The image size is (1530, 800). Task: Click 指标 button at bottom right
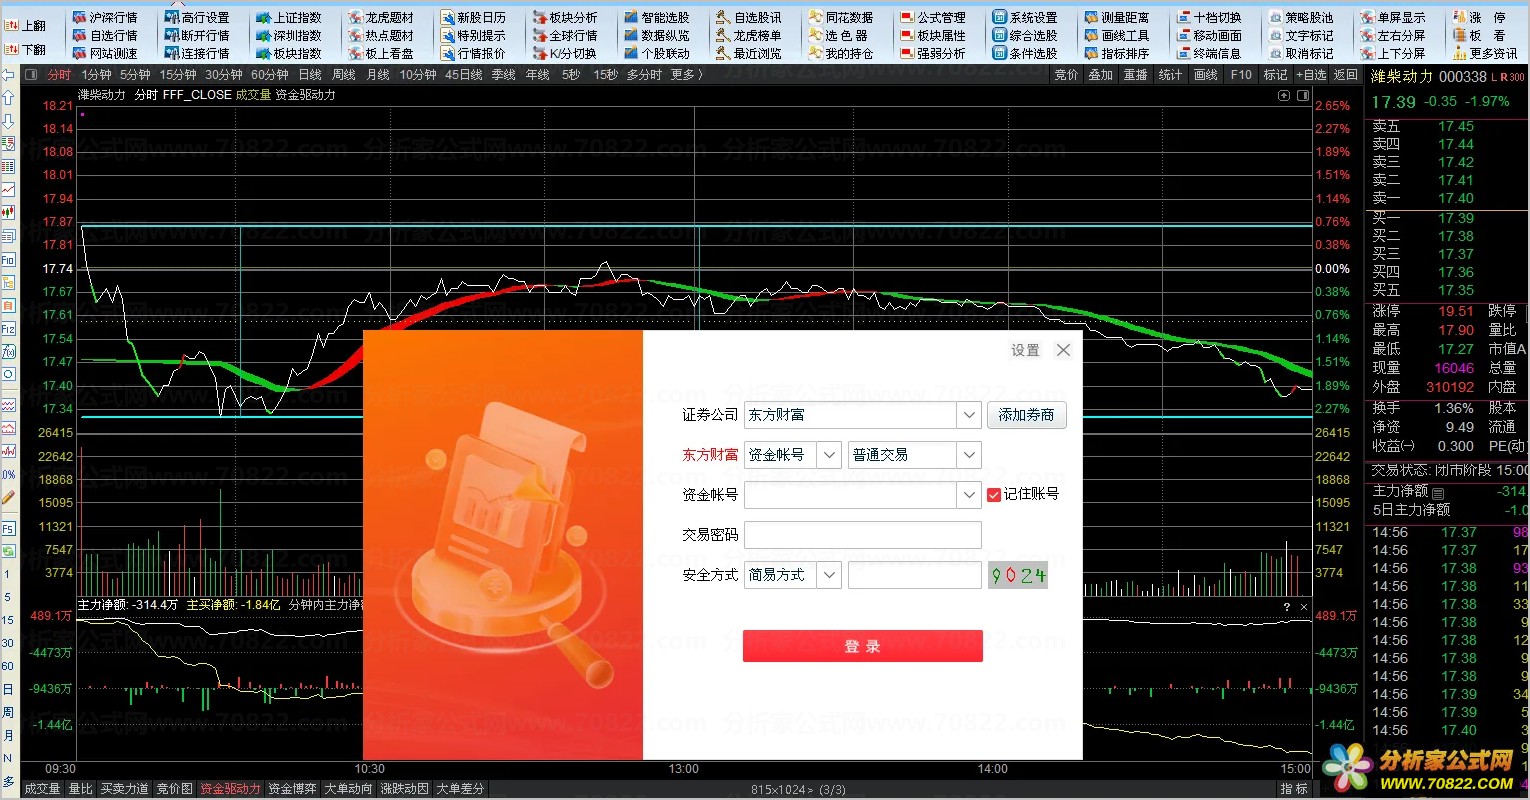(x=1293, y=789)
